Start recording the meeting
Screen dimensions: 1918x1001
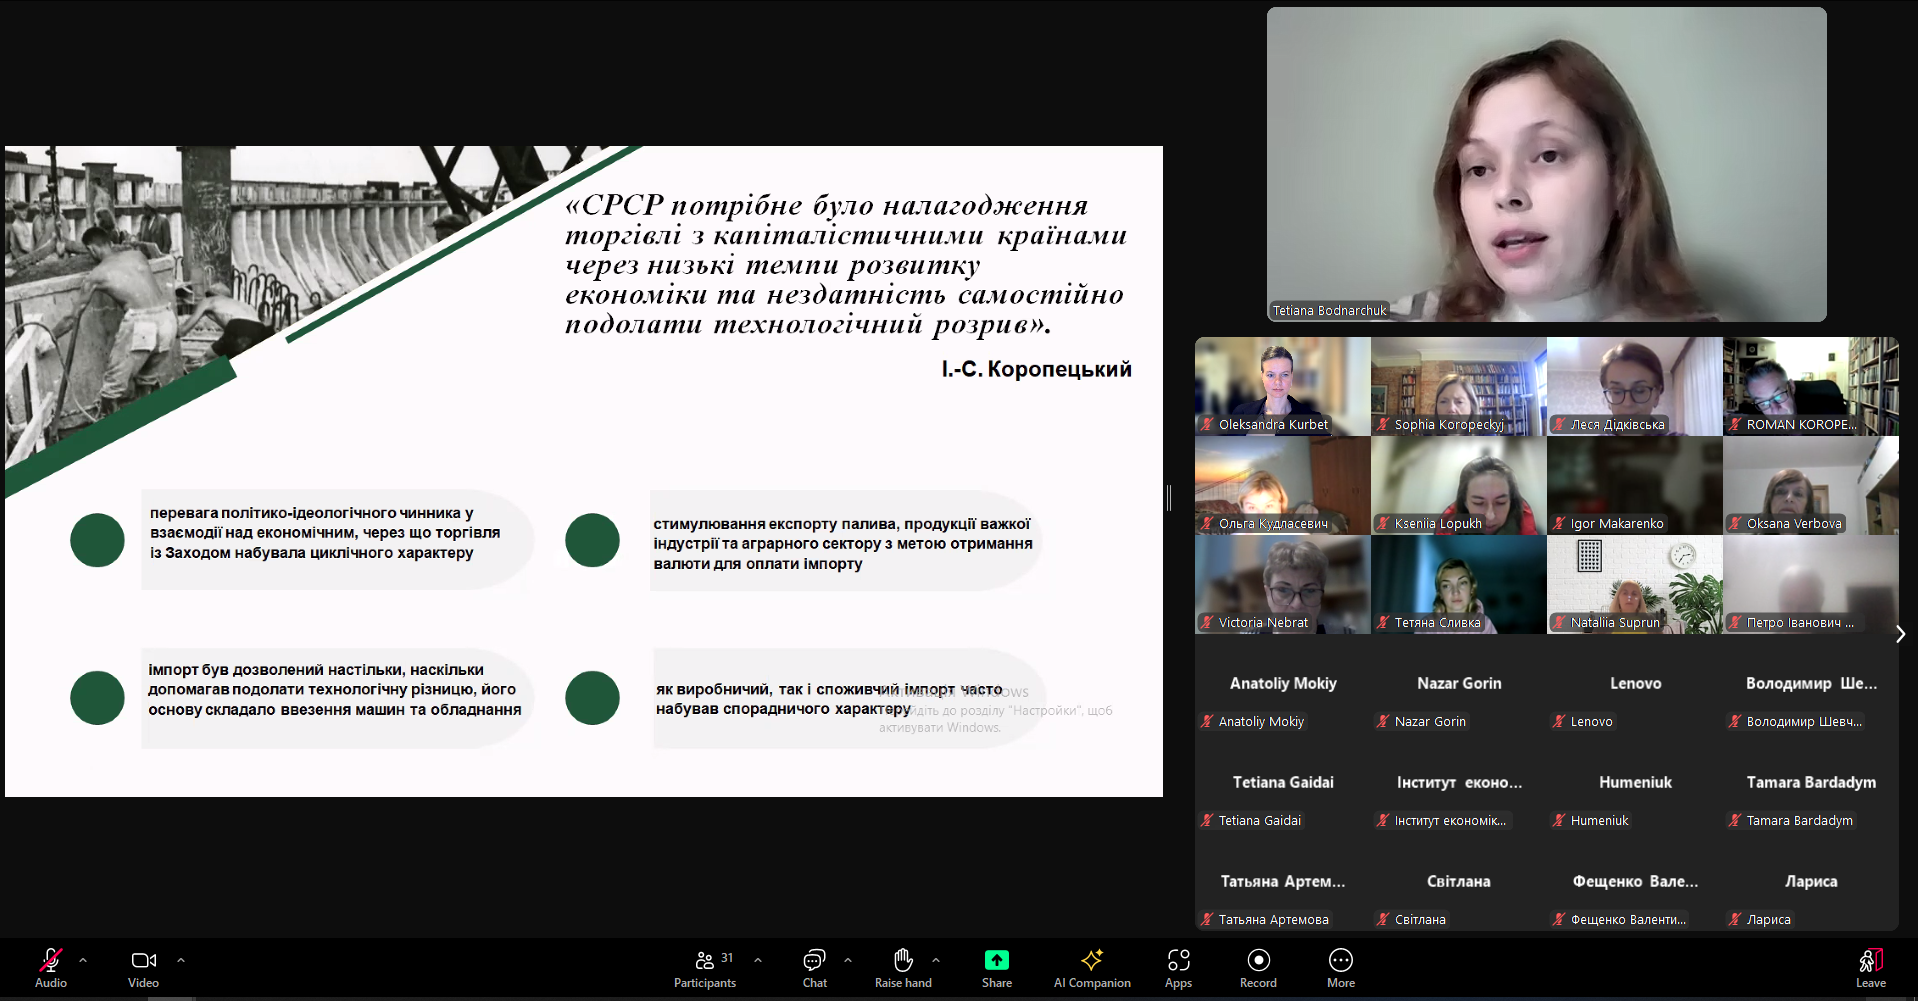pyautogui.click(x=1258, y=967)
